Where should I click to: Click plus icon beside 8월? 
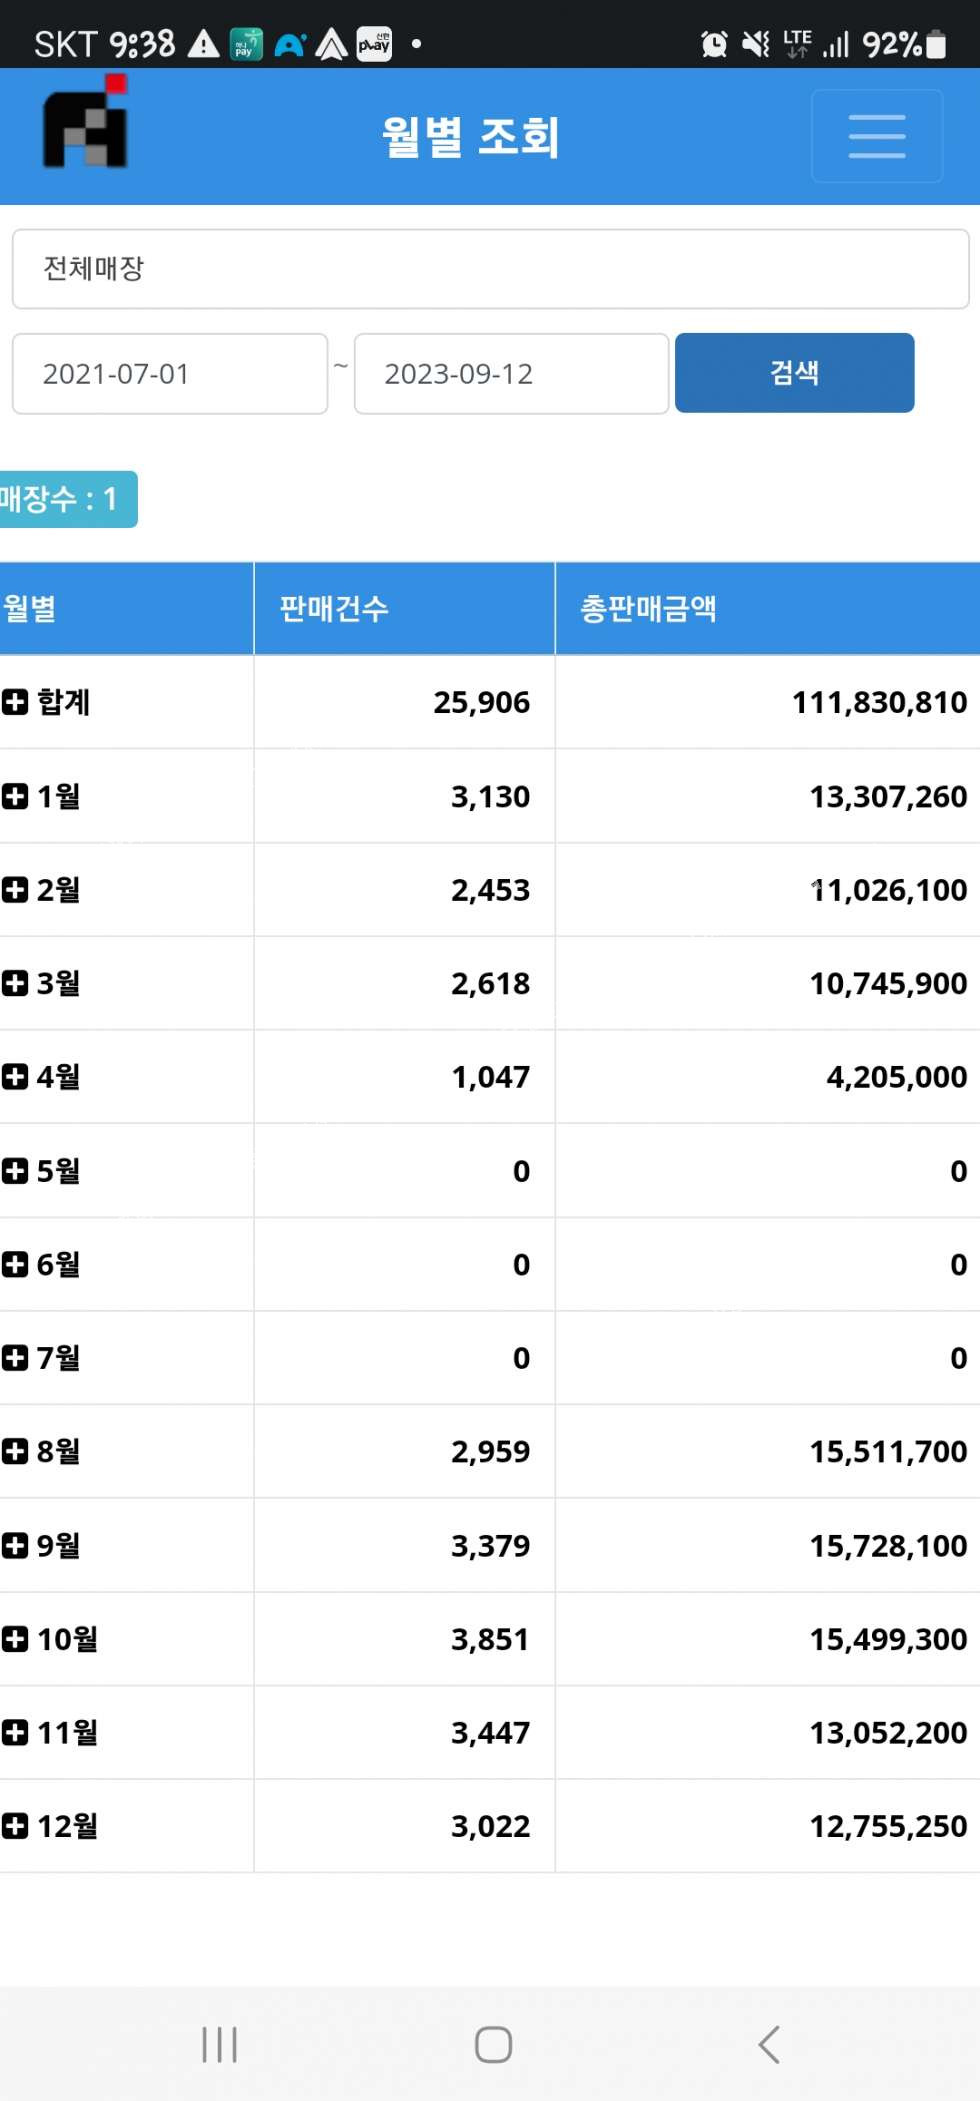click(15, 1451)
